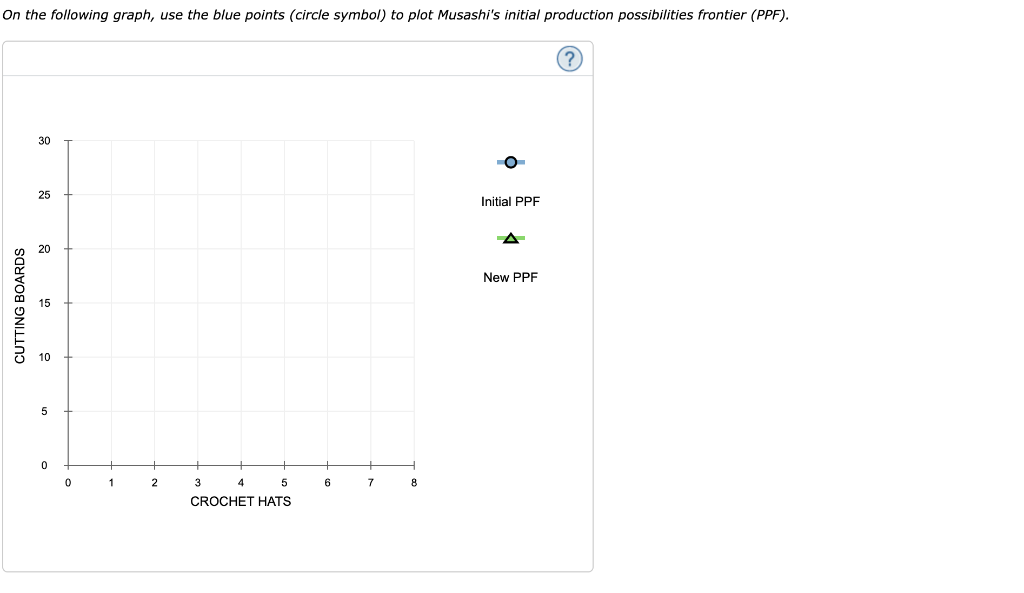Click the CROCHET HATS axis label
1024x593 pixels.
[241, 501]
